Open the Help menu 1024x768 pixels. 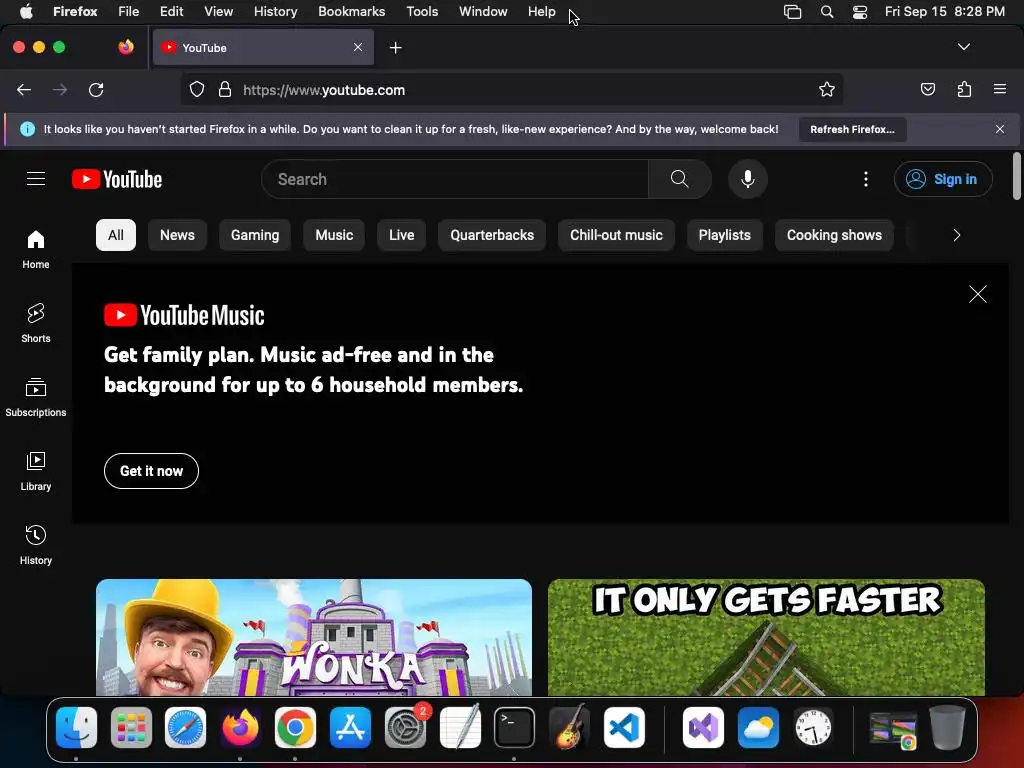pos(541,12)
